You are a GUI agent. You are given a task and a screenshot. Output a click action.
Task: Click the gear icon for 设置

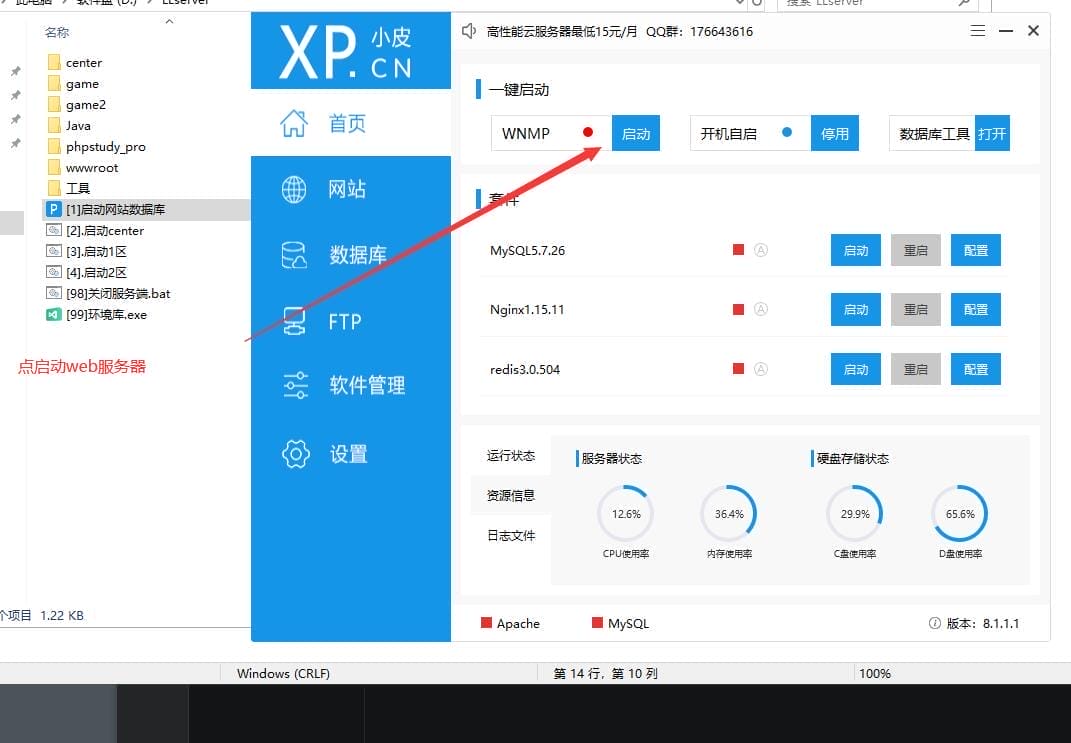295,454
